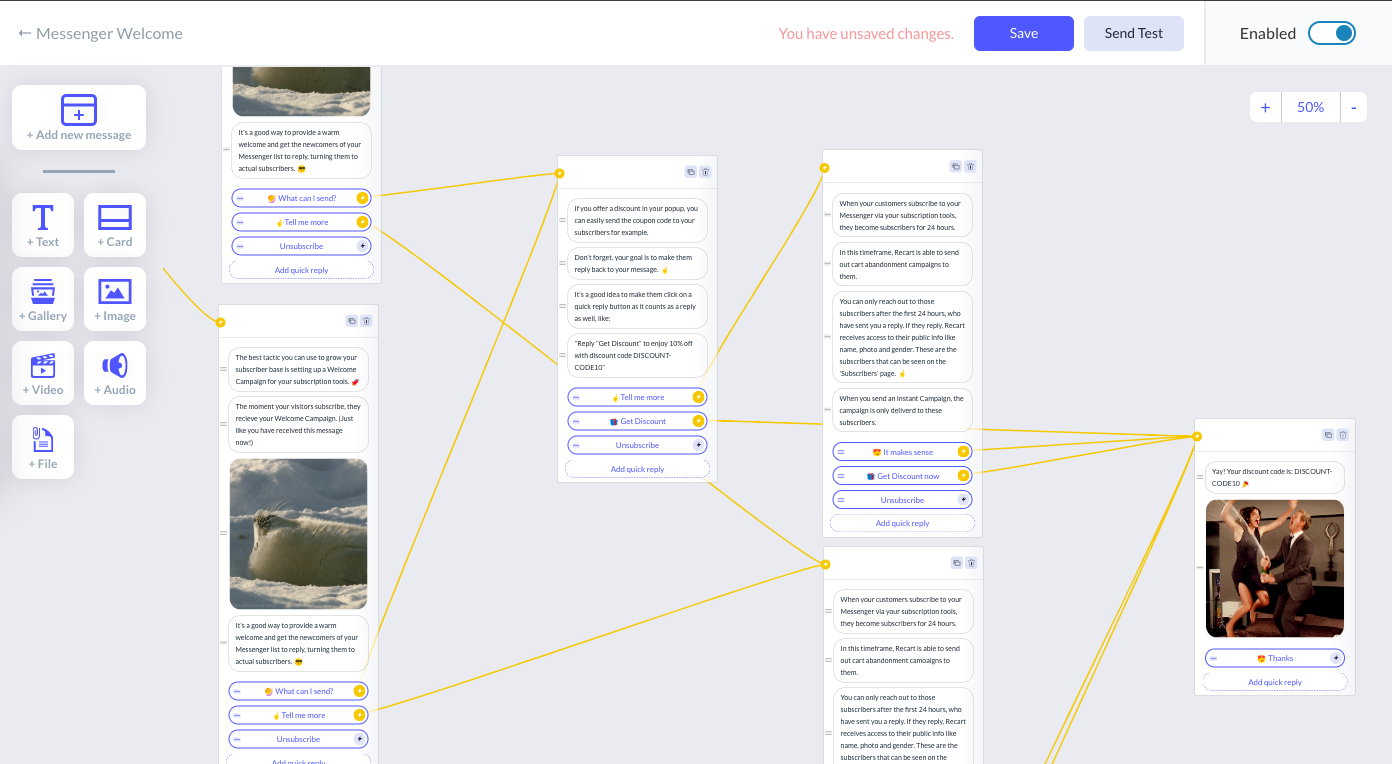The height and width of the screenshot is (764, 1392).
Task: Zoom in with the plus button
Action: click(1265, 107)
